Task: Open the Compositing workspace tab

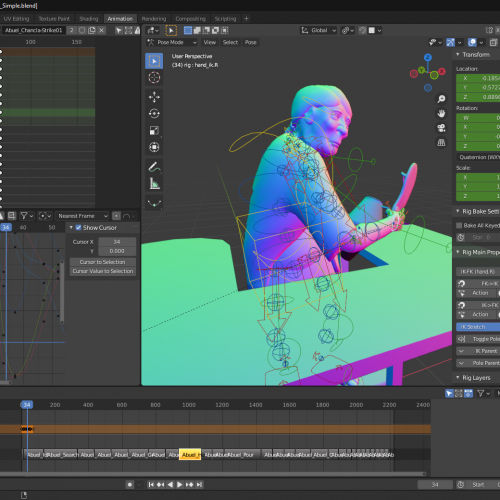Action: [190, 19]
